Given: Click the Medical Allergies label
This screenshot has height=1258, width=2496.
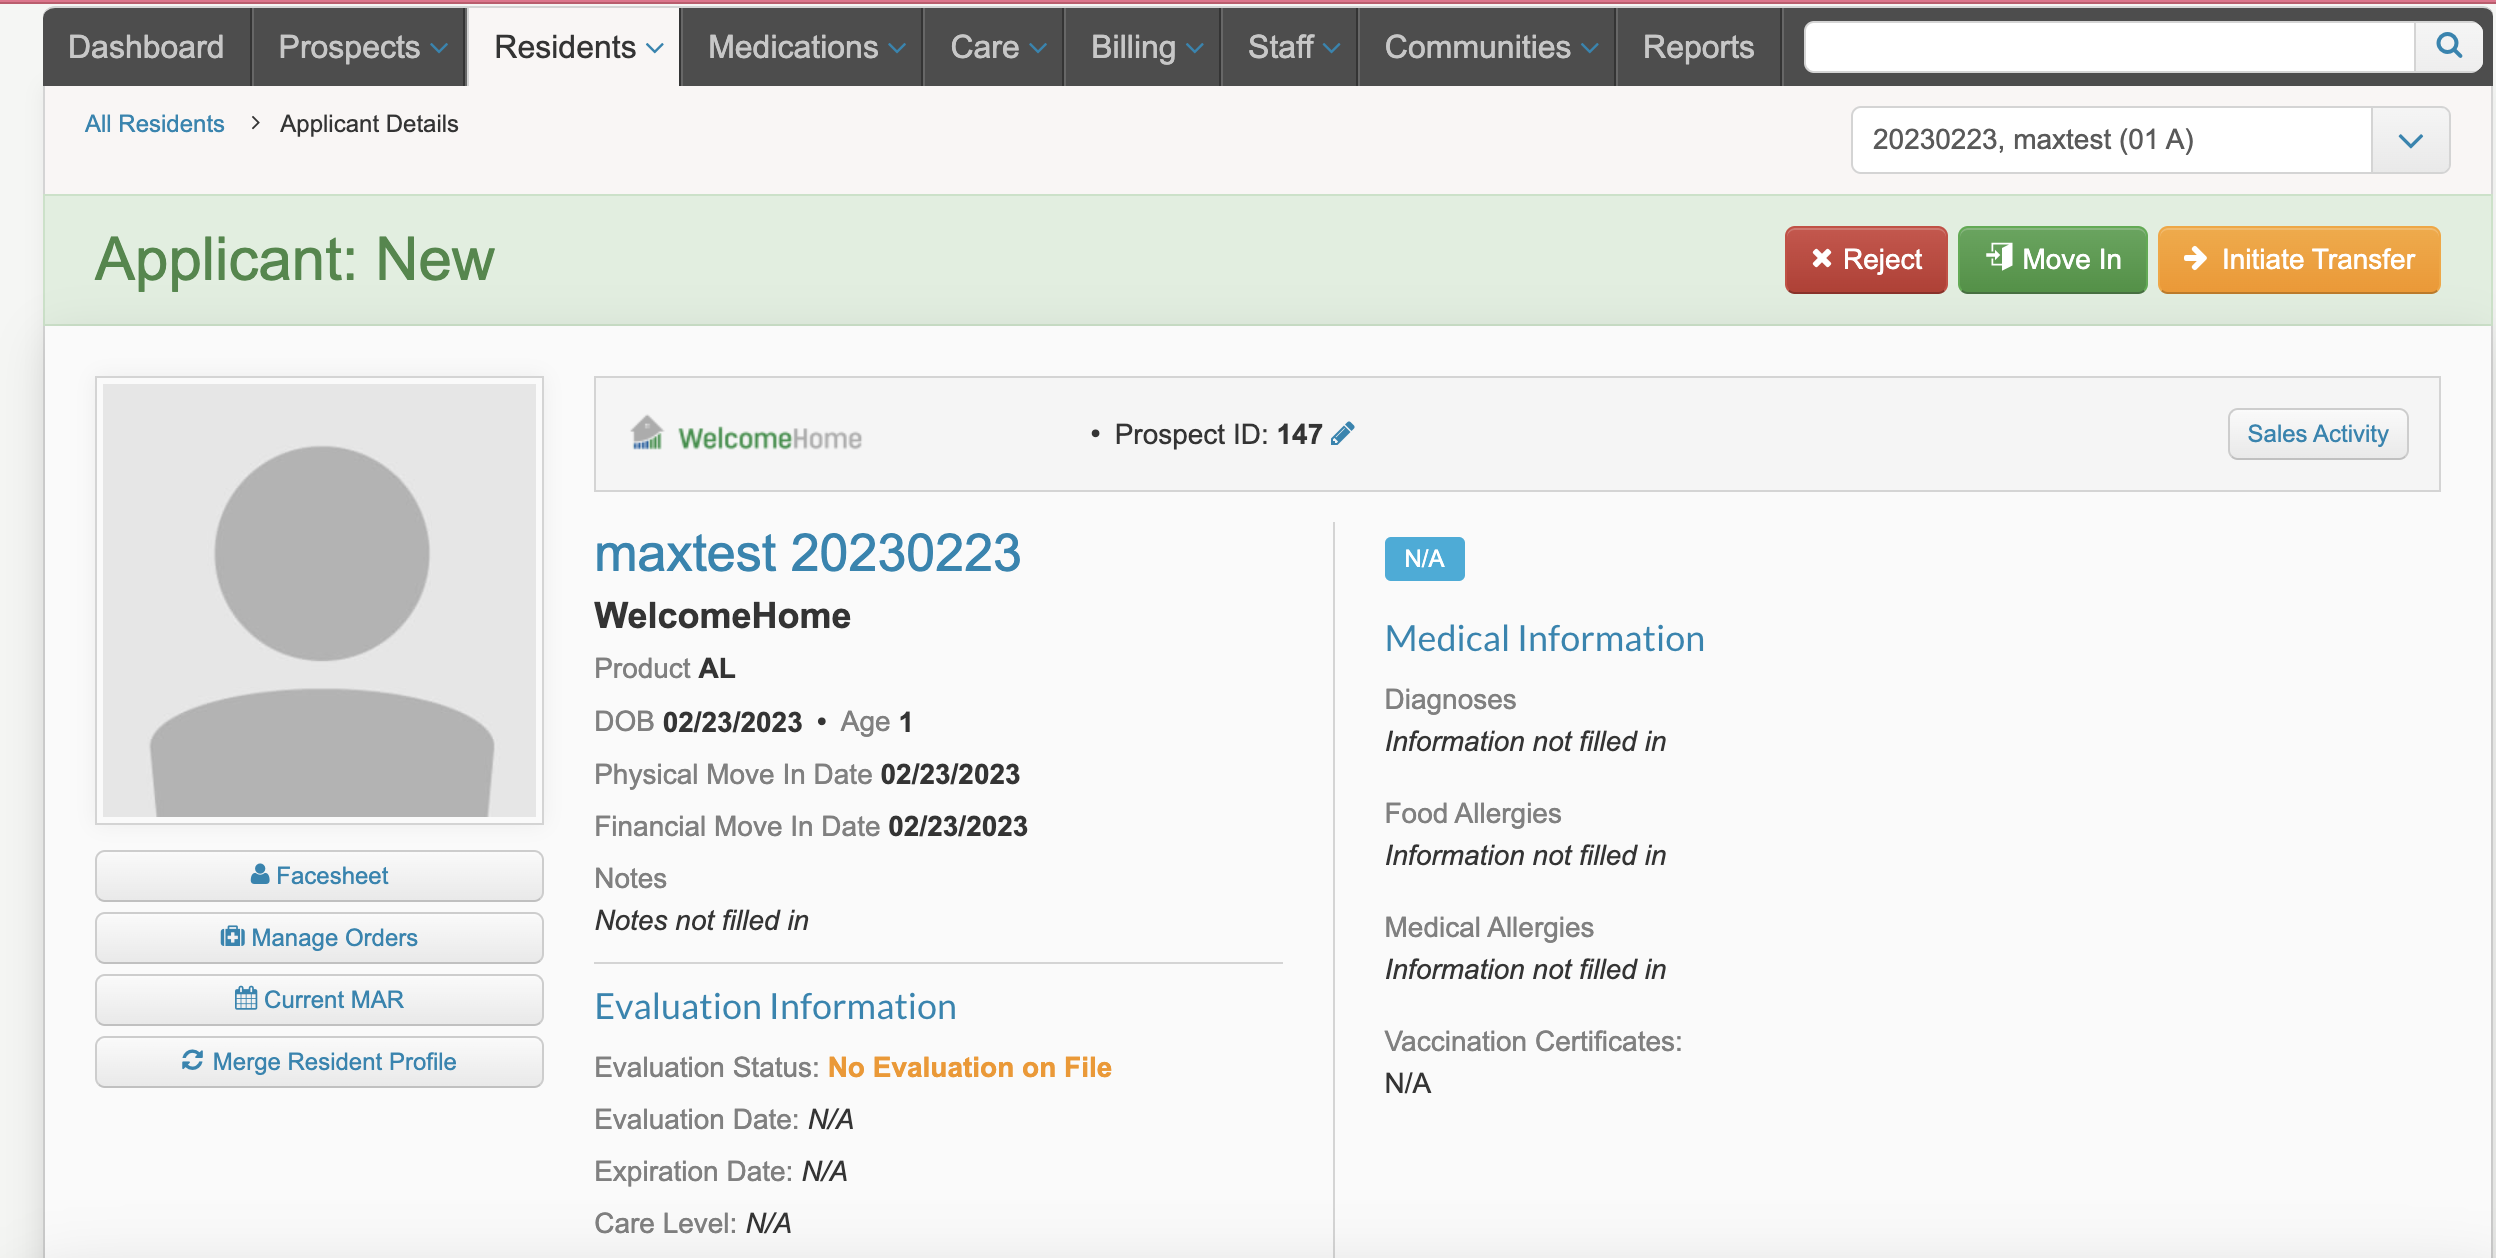Looking at the screenshot, I should coord(1489,927).
